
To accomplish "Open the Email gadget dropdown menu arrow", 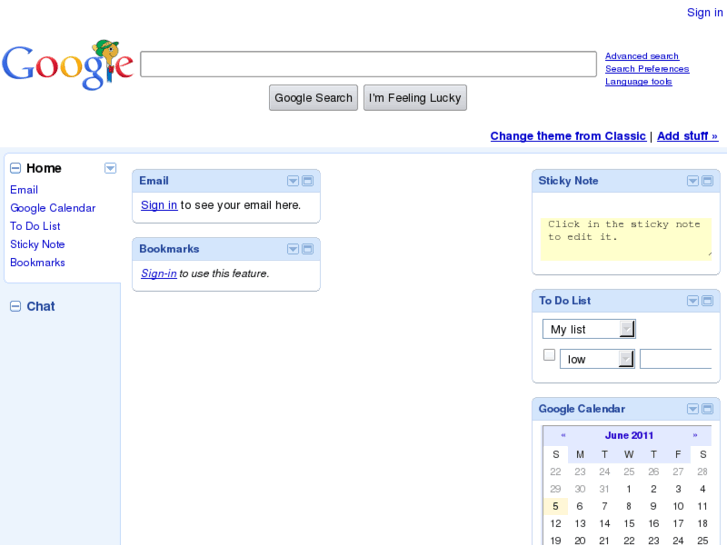I will coord(293,181).
